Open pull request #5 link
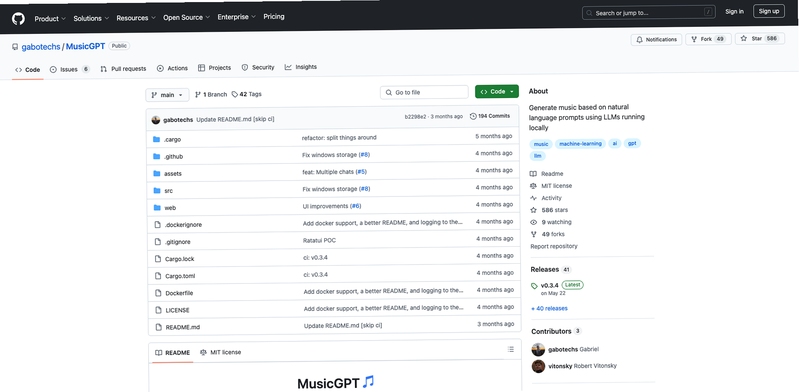The width and height of the screenshot is (800, 392). point(361,172)
